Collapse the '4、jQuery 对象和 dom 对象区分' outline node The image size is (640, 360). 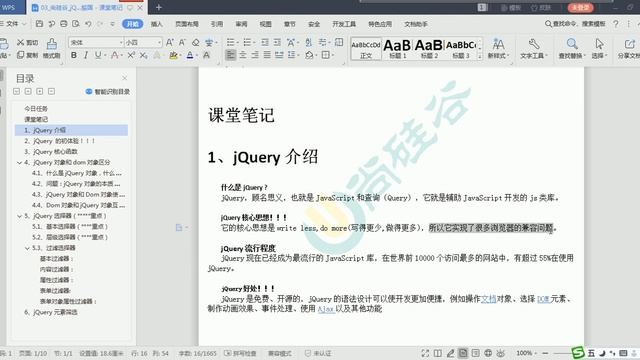click(19, 162)
